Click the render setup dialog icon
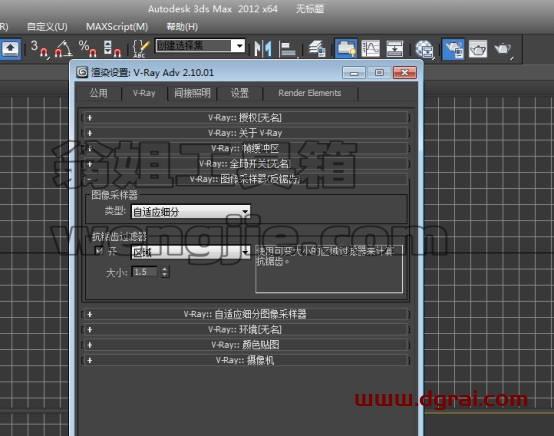 82,72
